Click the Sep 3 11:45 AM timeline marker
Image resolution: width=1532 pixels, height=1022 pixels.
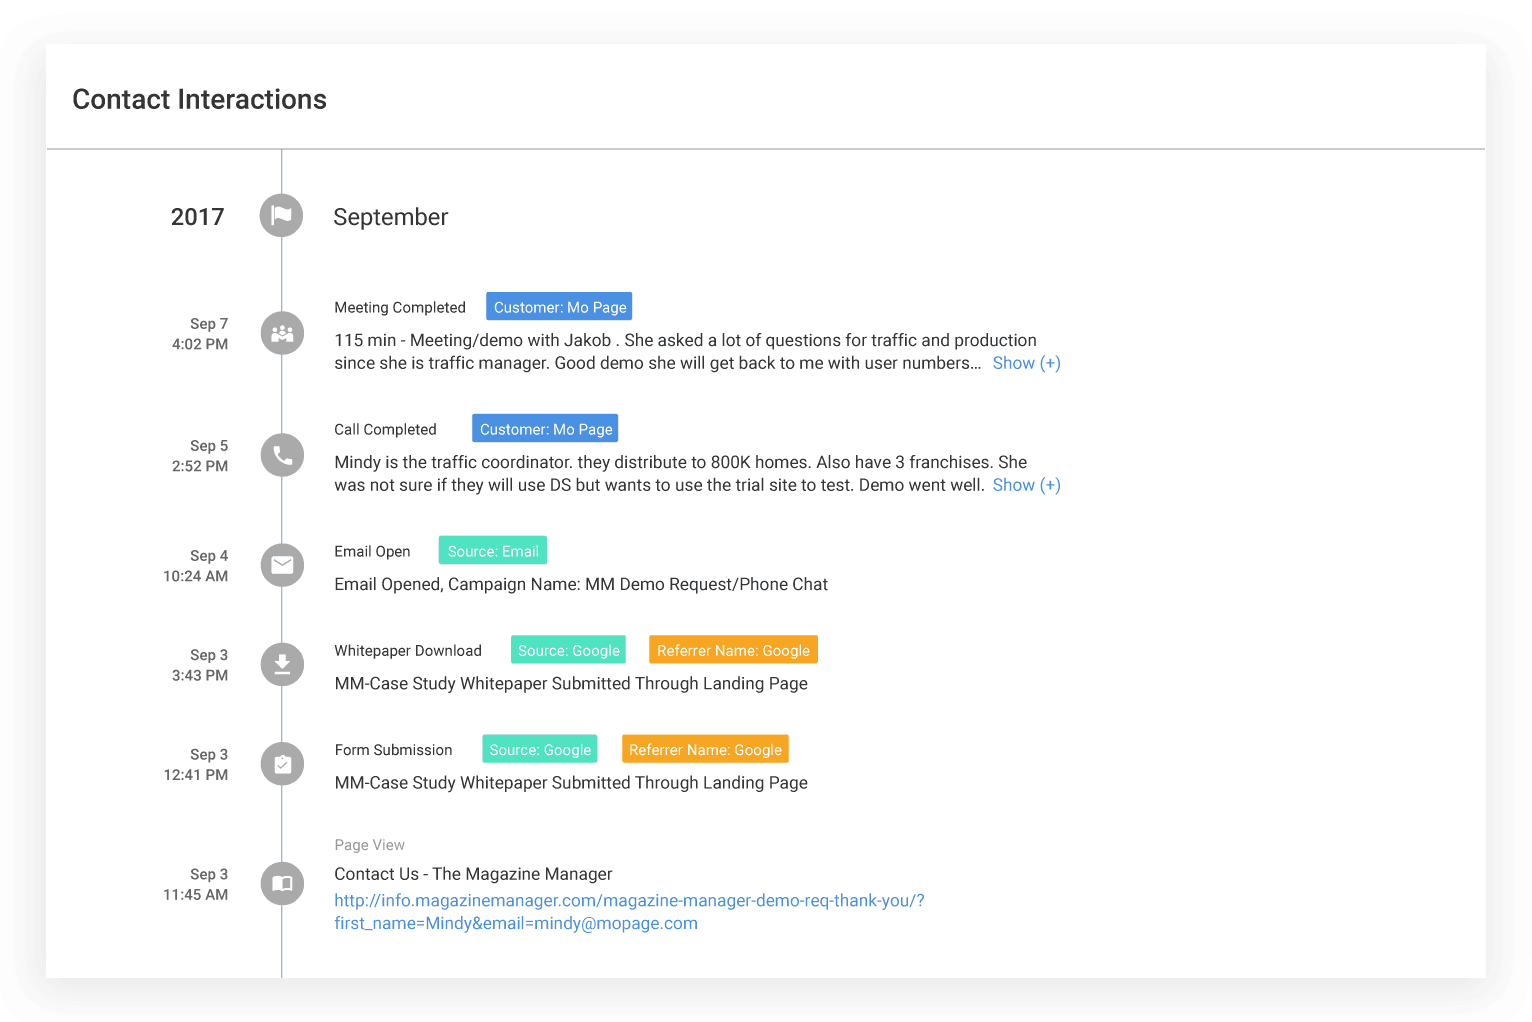pyautogui.click(x=281, y=883)
